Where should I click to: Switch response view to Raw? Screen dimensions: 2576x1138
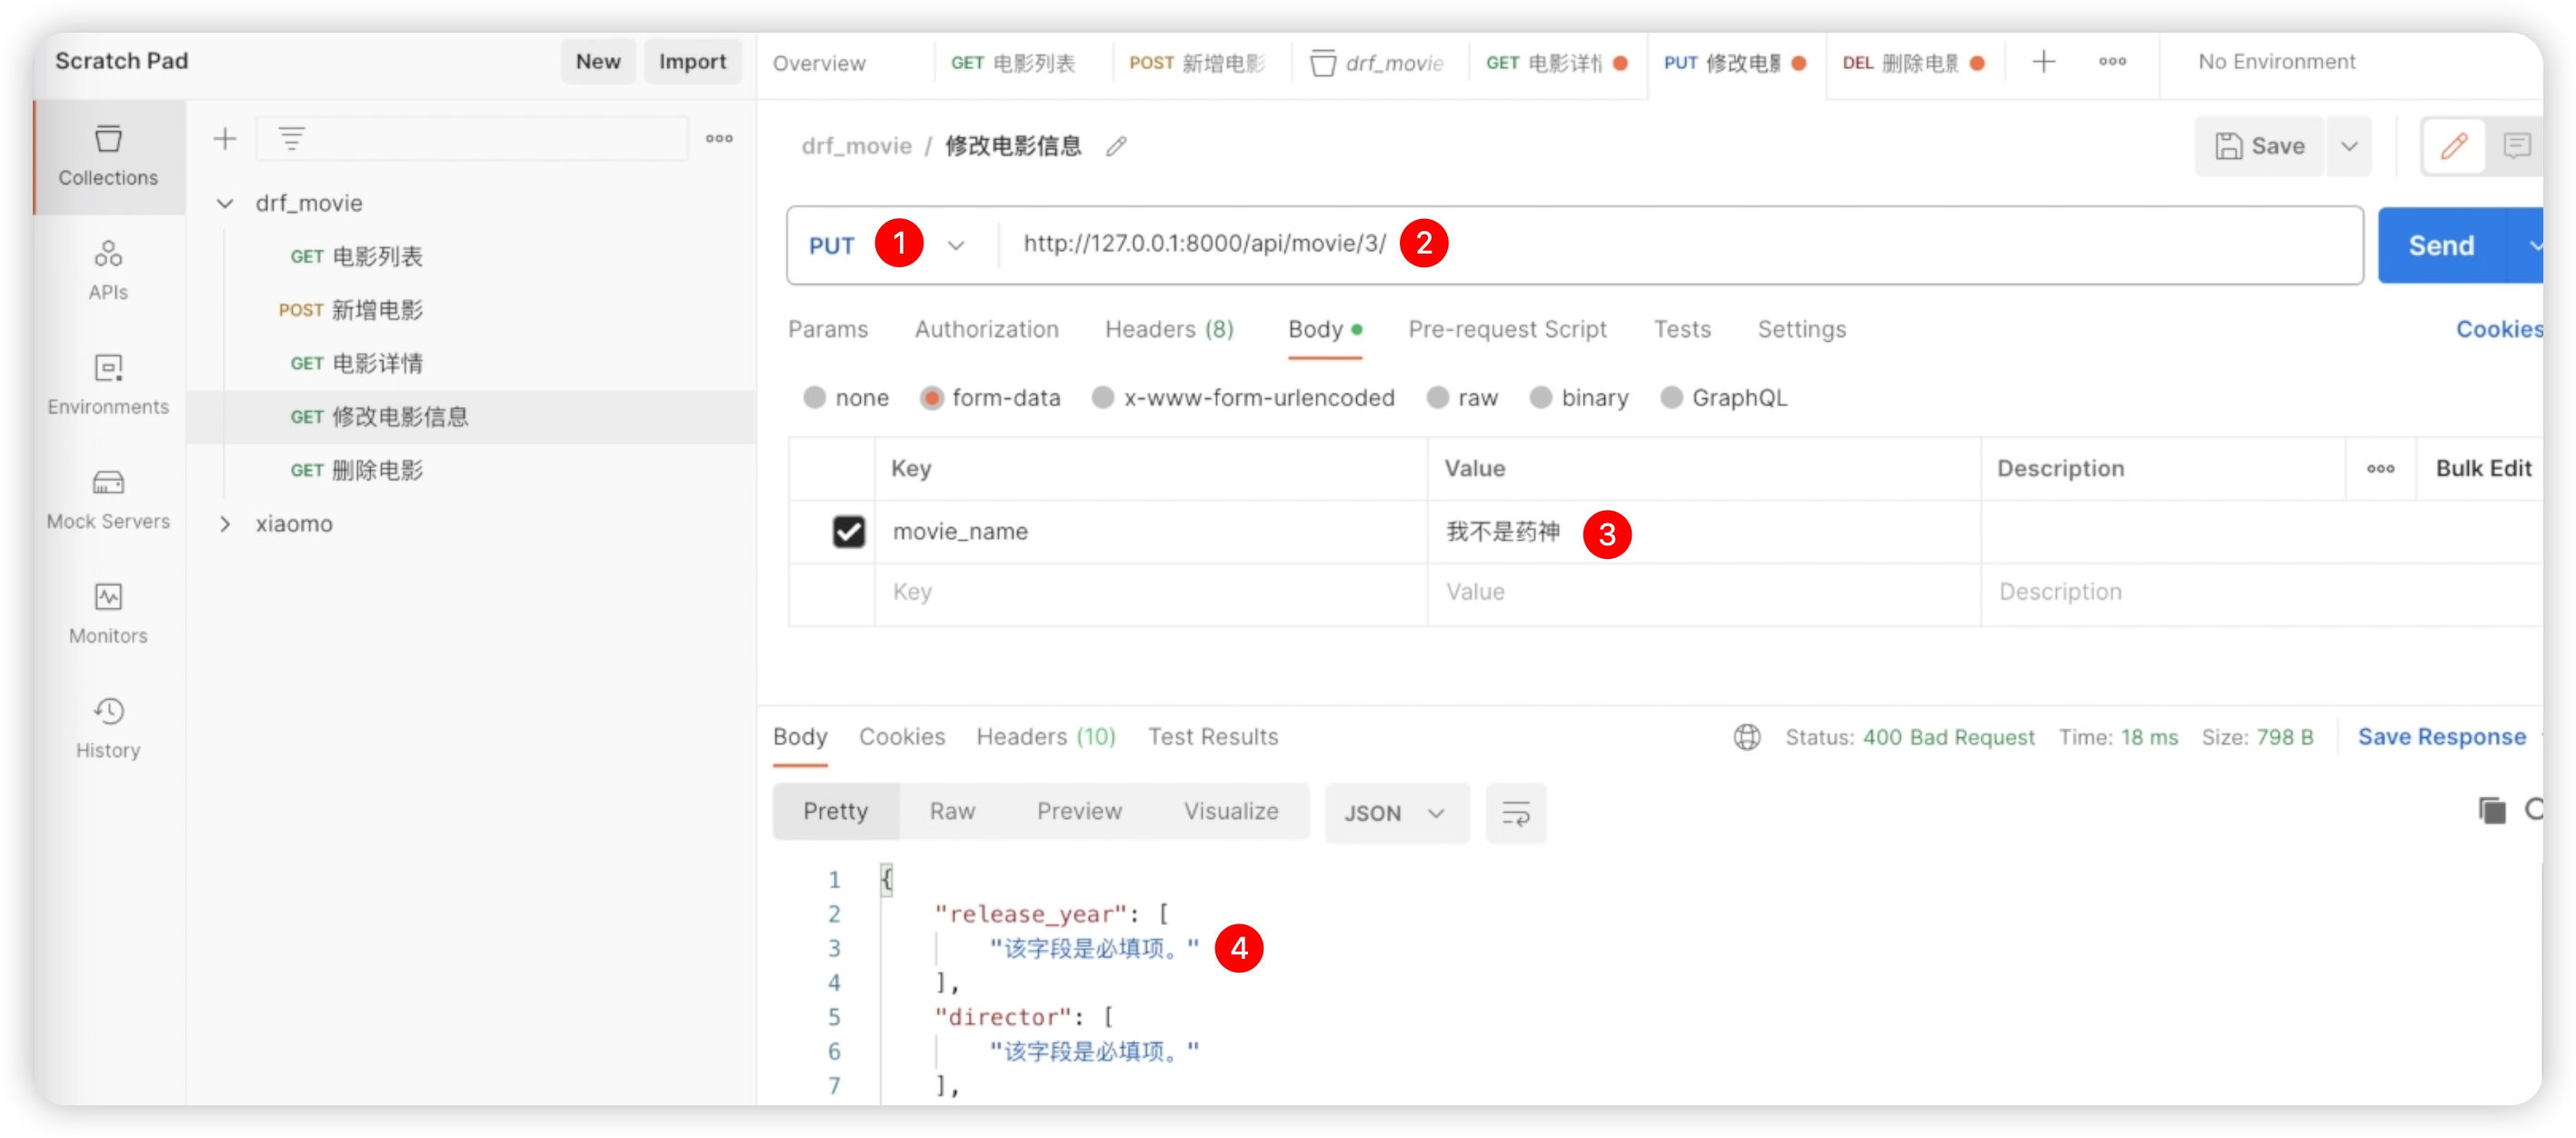click(x=951, y=811)
